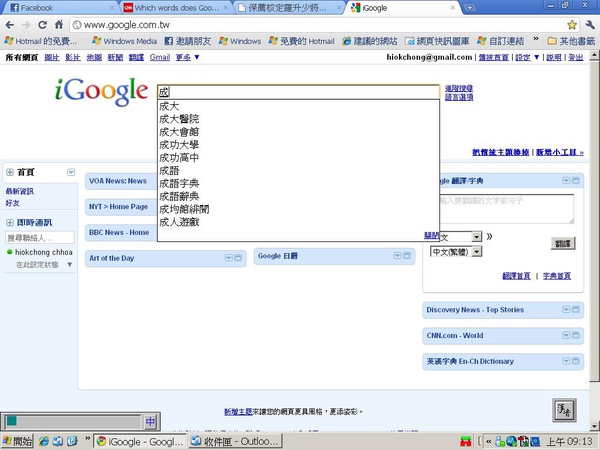
Task: Open 英漢字典 En-Ch Dictionary gadget menu
Action: click(x=566, y=361)
